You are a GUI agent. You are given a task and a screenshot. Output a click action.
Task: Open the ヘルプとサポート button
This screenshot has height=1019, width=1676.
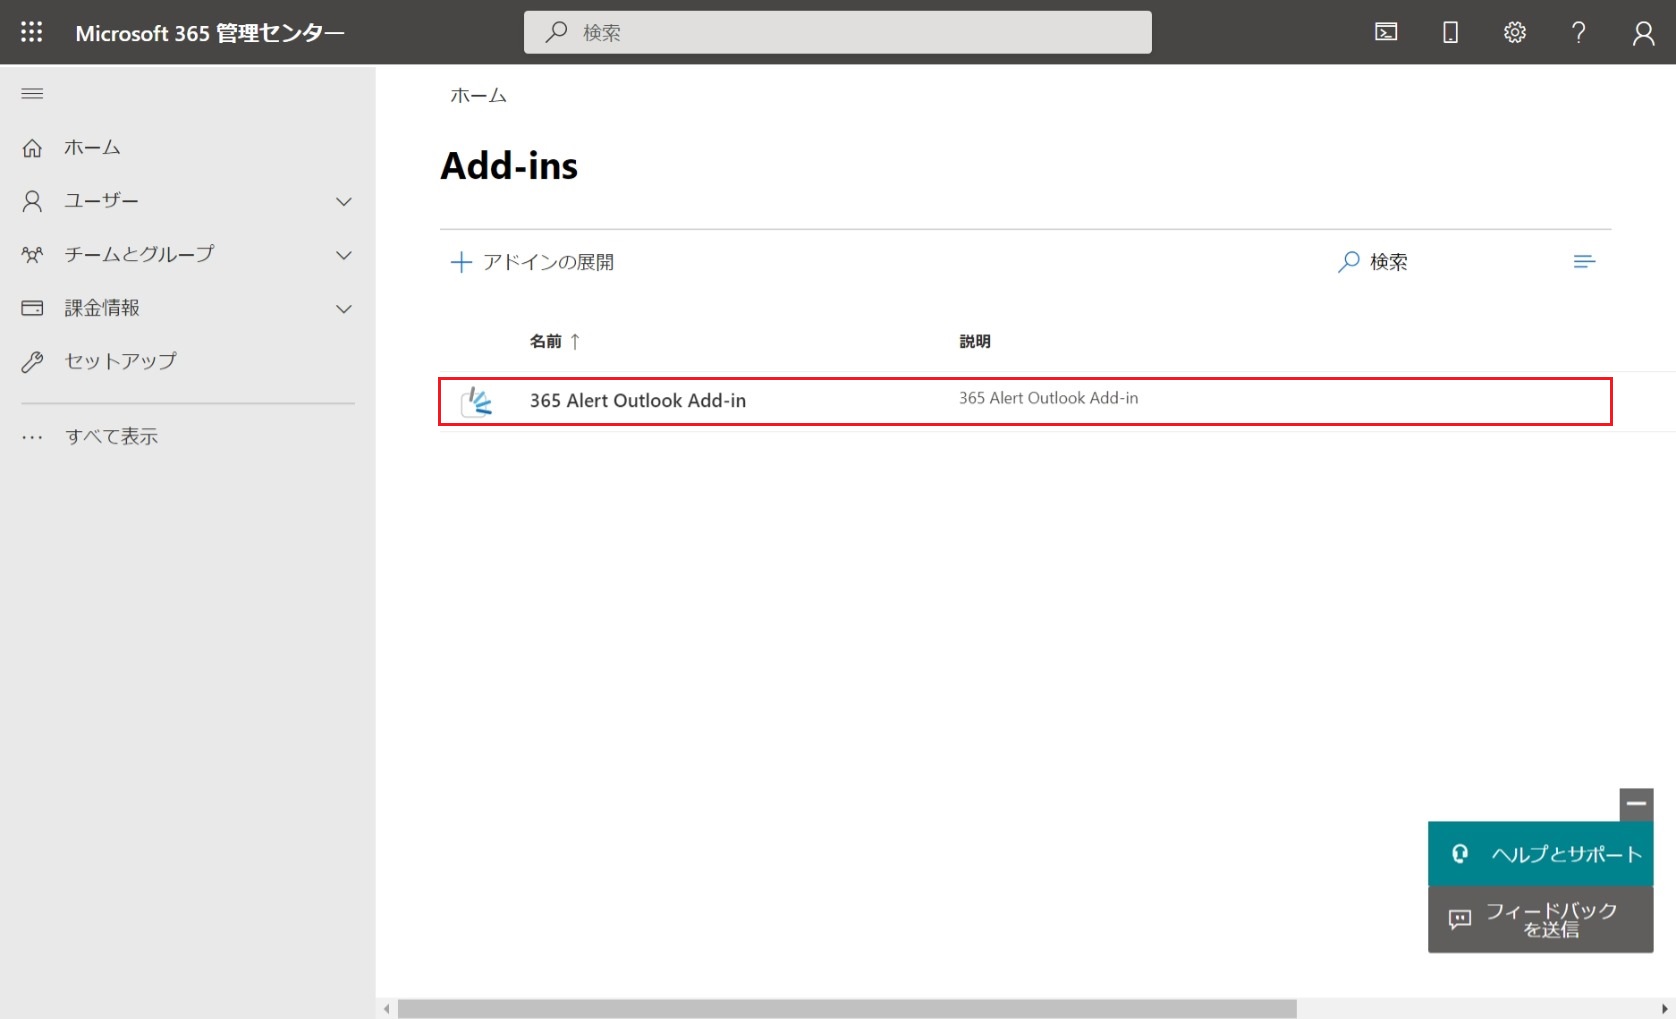(1540, 854)
